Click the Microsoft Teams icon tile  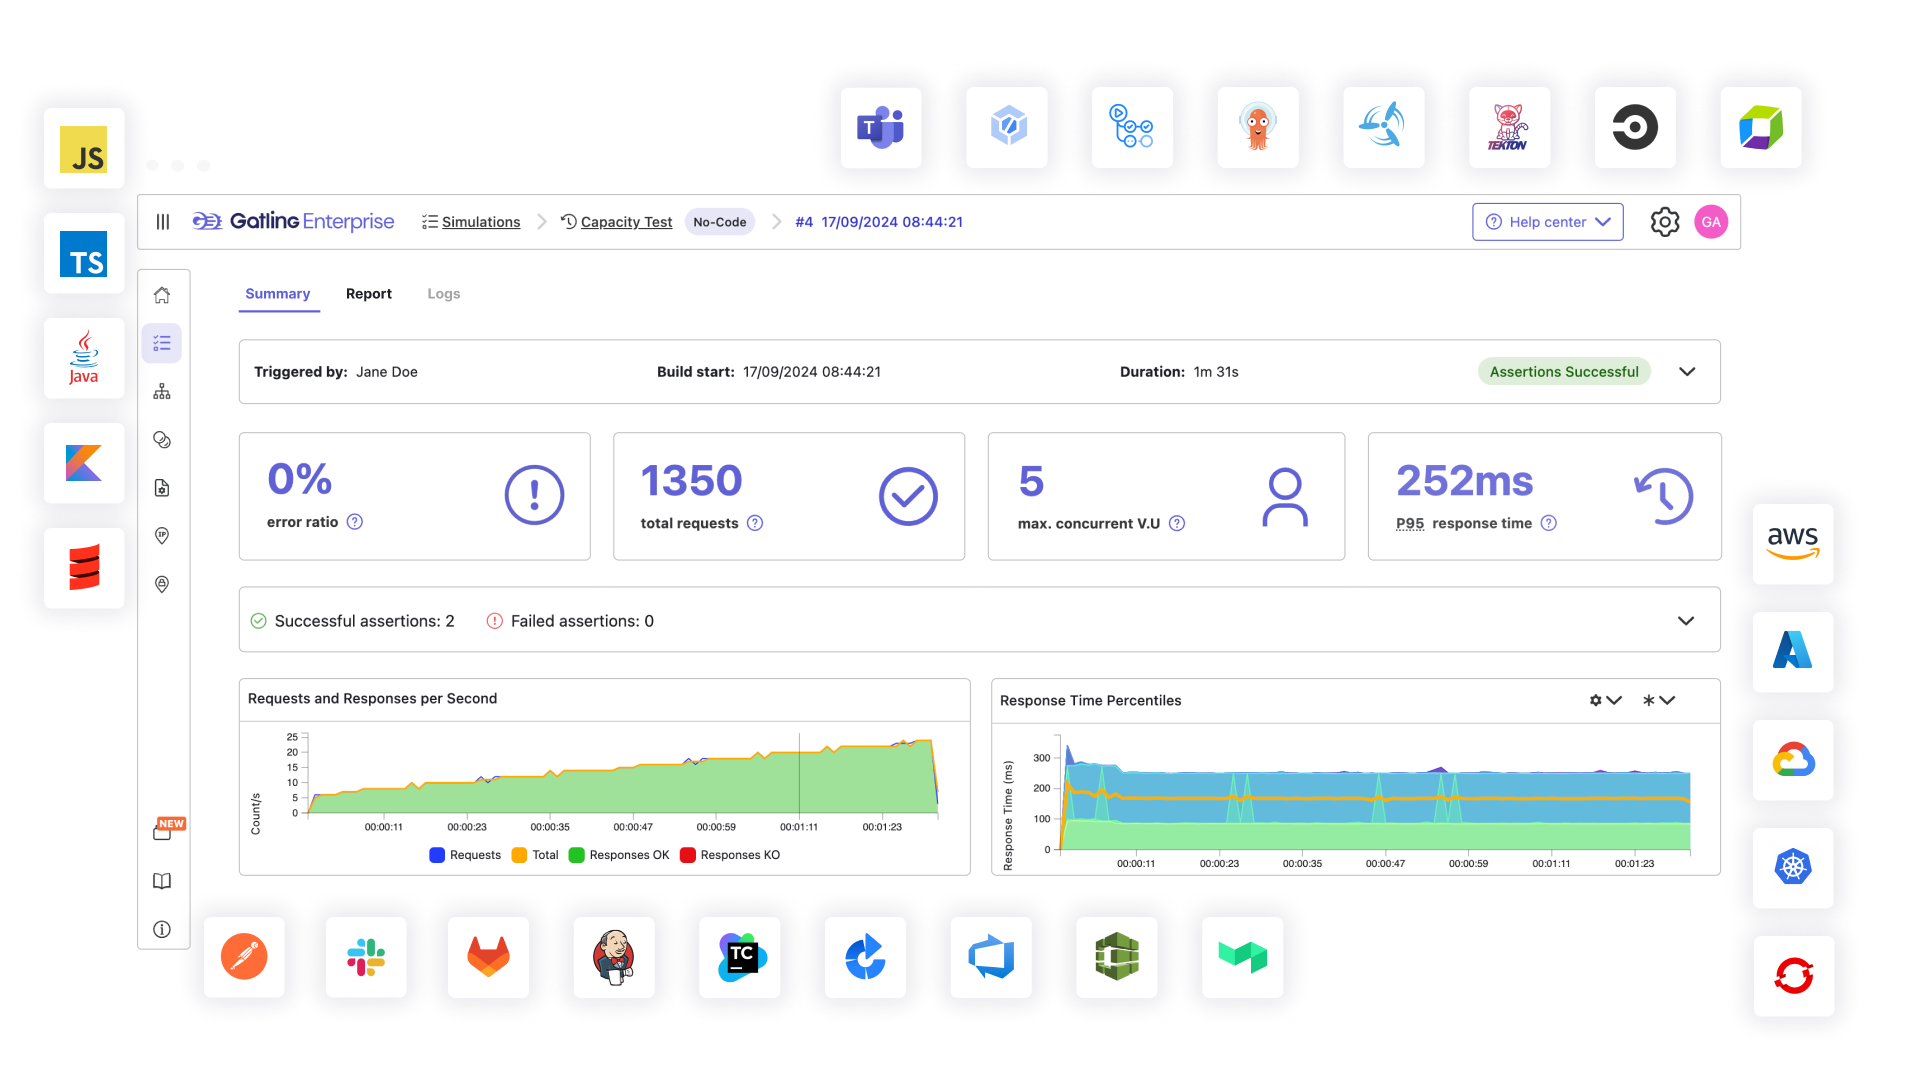pos(881,127)
